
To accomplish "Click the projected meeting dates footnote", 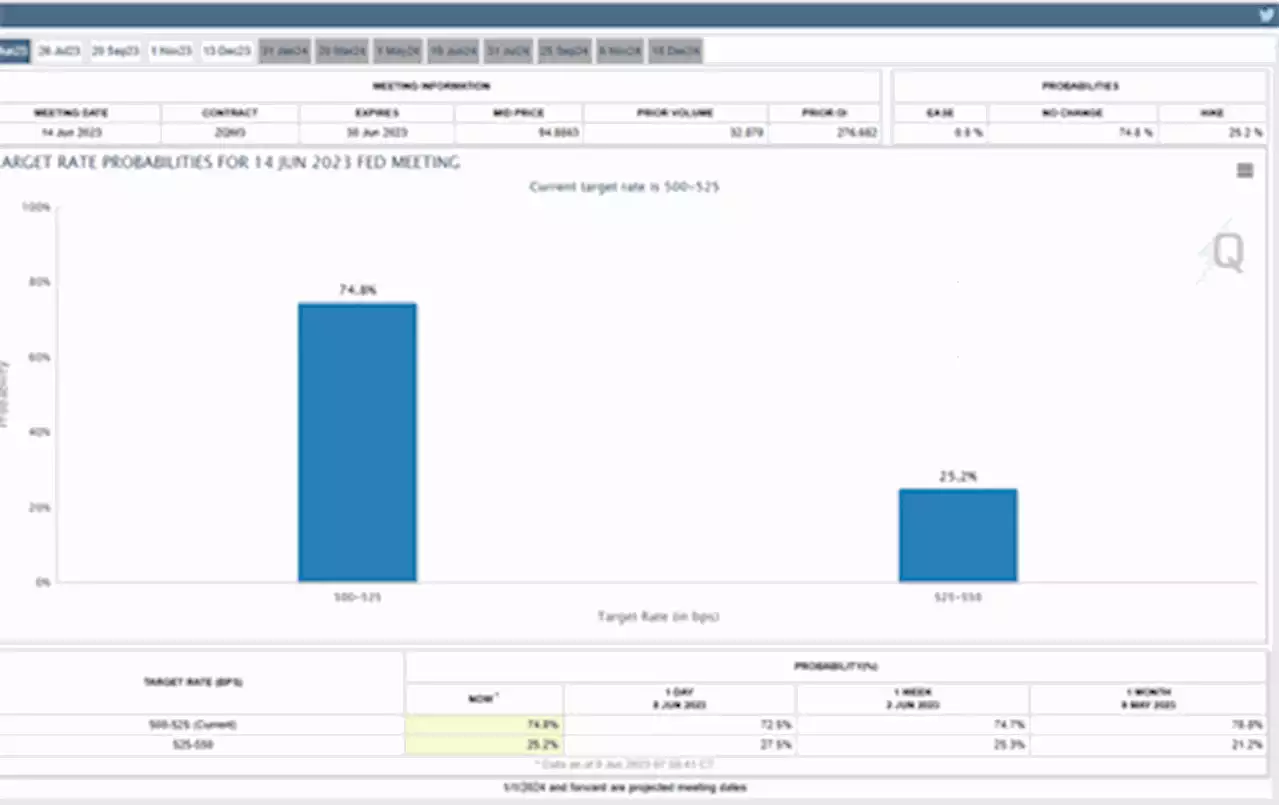I will click(x=624, y=788).
